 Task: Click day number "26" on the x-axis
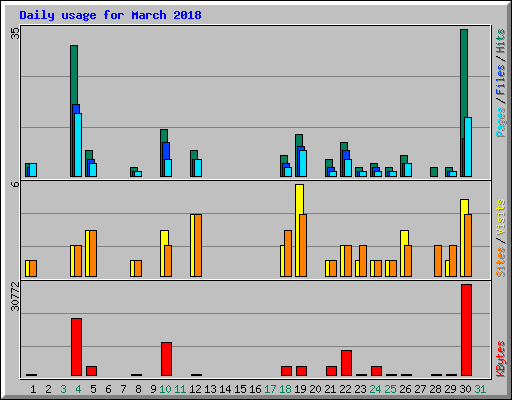point(405,389)
